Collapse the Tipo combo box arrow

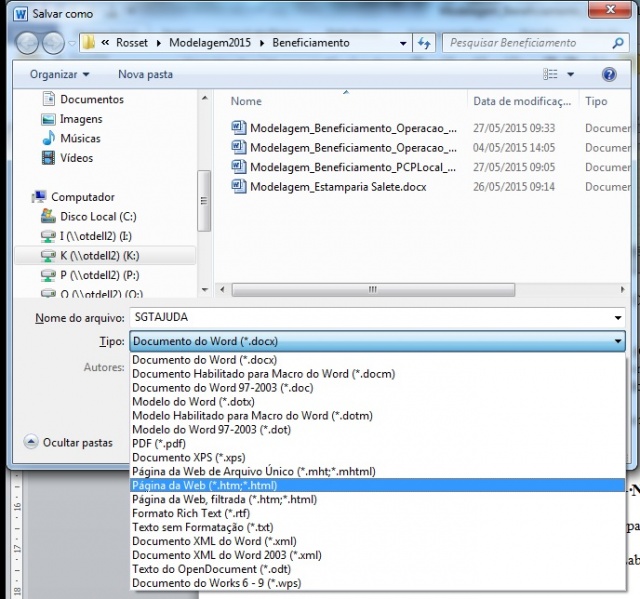click(618, 341)
